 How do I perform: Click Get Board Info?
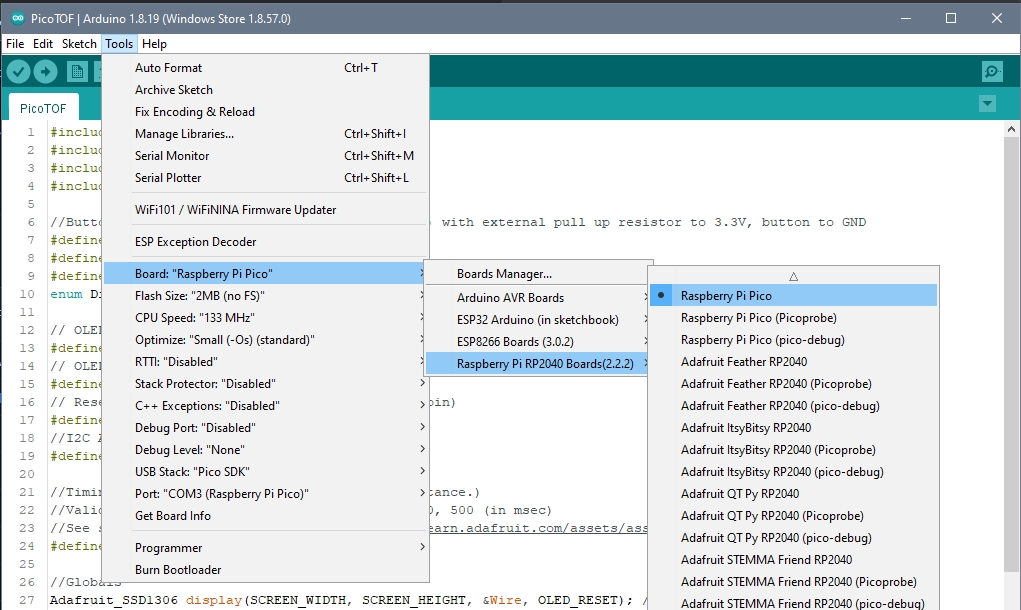point(266,516)
